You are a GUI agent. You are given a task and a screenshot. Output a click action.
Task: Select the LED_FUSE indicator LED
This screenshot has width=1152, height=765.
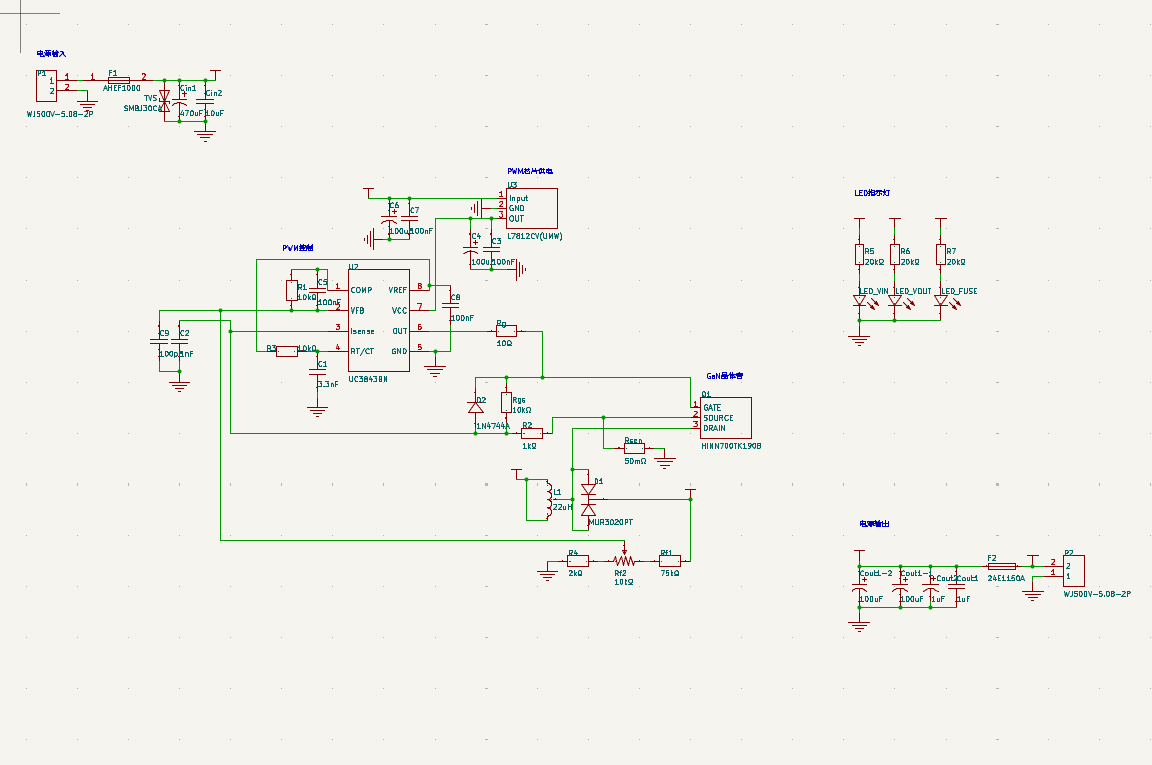click(942, 301)
